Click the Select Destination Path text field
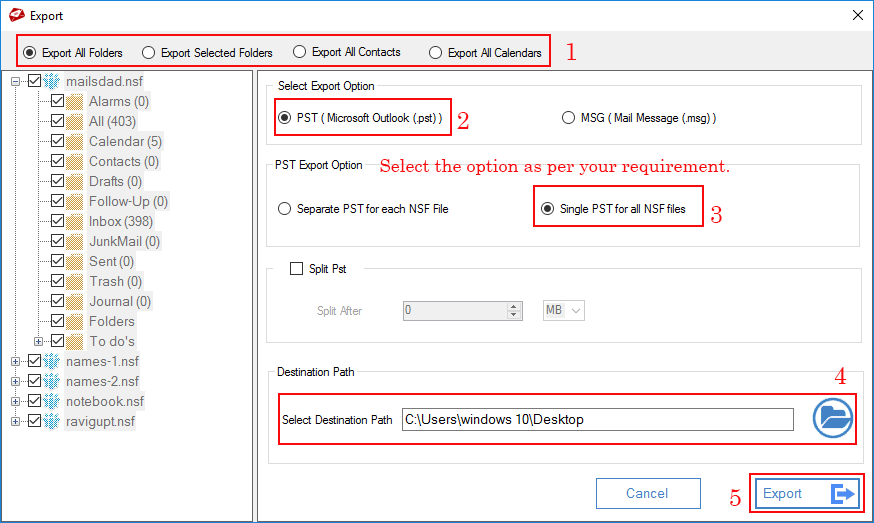This screenshot has height=523, width=874. pyautogui.click(x=597, y=419)
